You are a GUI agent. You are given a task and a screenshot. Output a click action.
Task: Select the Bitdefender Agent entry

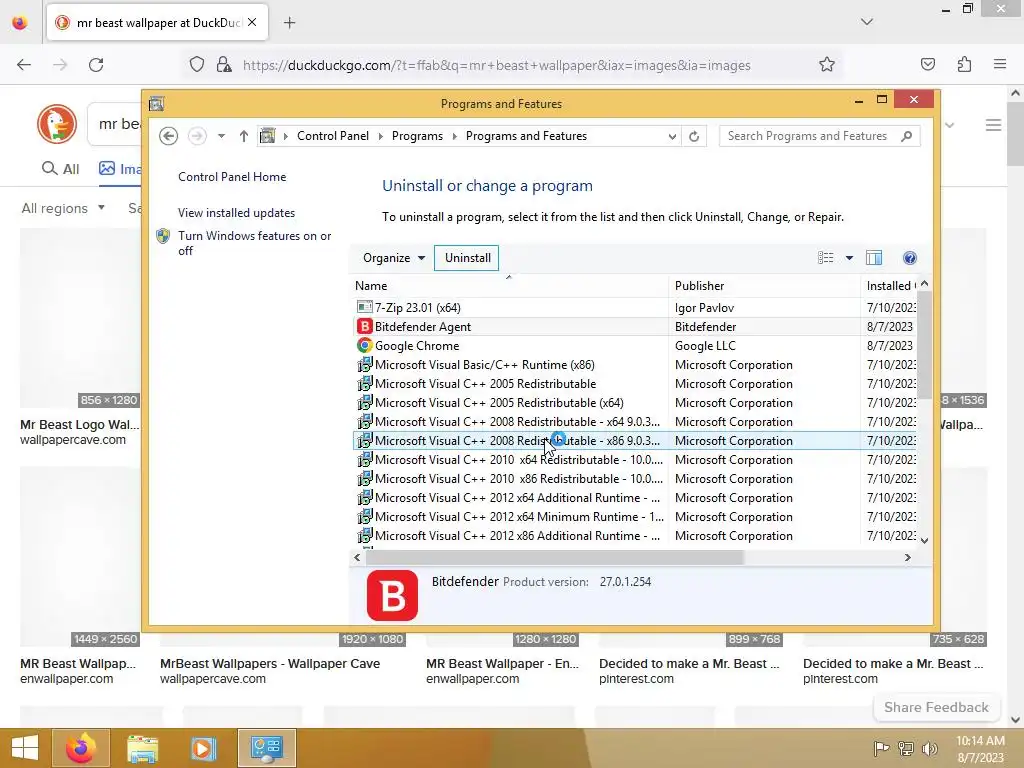(633, 326)
